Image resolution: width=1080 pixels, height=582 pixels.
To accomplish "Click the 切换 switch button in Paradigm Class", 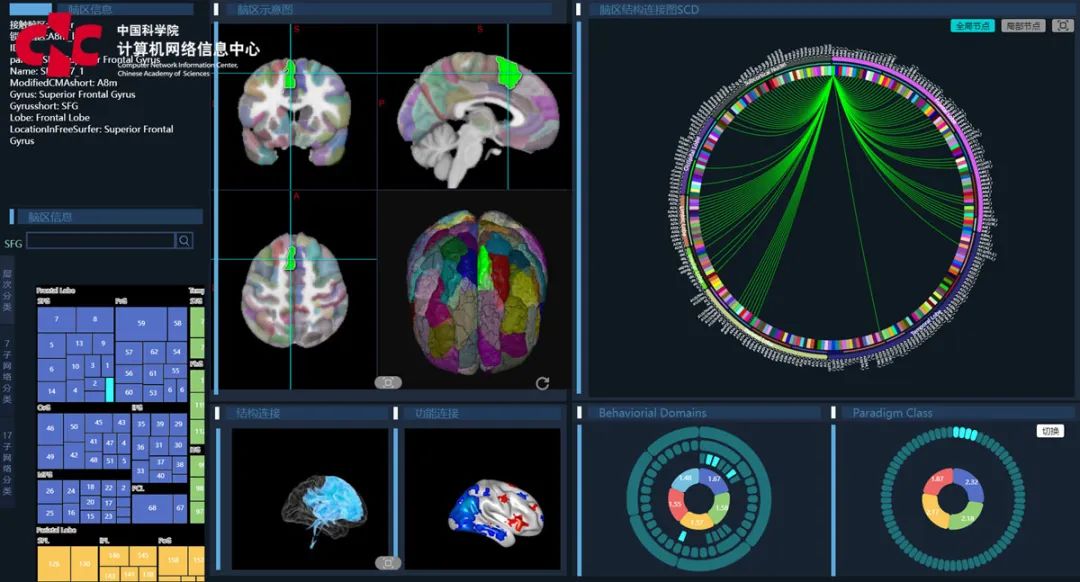I will 1050,431.
